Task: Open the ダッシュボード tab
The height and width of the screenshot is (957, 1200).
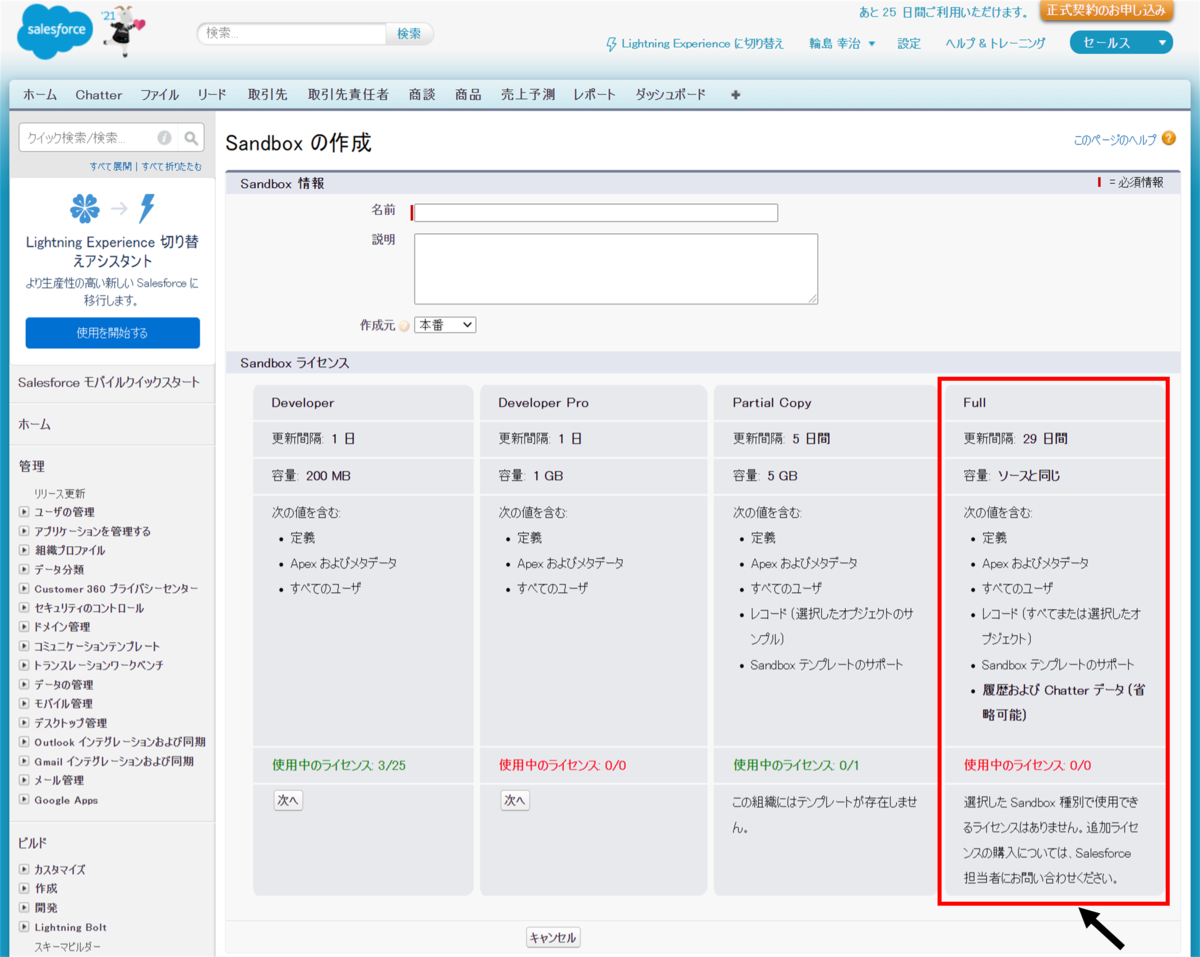Action: 671,95
